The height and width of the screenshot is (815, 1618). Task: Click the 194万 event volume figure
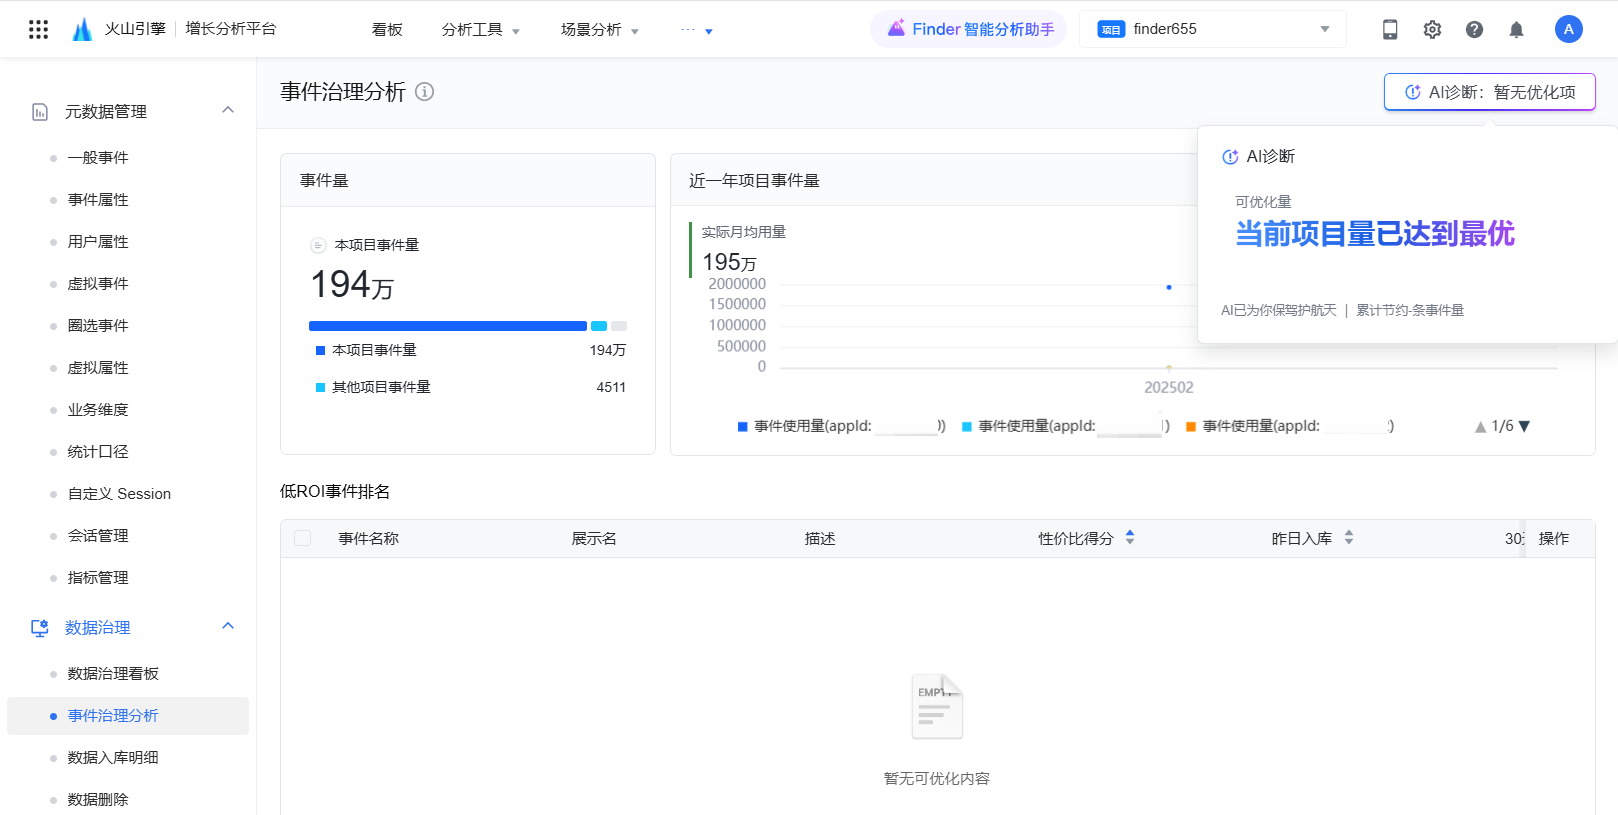click(352, 285)
